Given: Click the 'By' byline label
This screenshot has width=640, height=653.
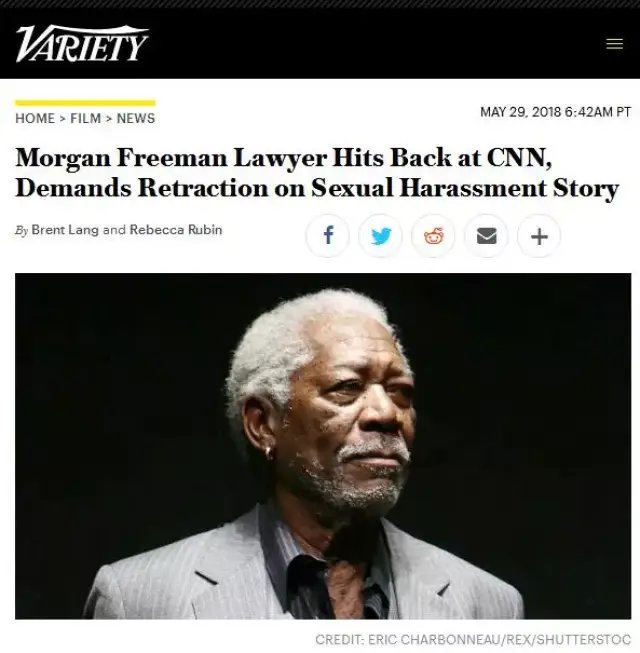Looking at the screenshot, I should (x=22, y=230).
